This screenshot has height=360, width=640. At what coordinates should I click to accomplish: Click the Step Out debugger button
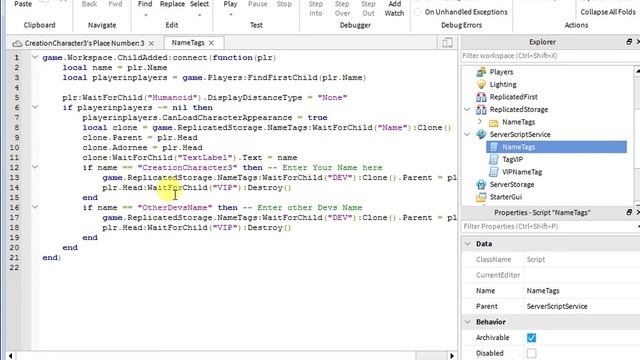tap(368, 8)
